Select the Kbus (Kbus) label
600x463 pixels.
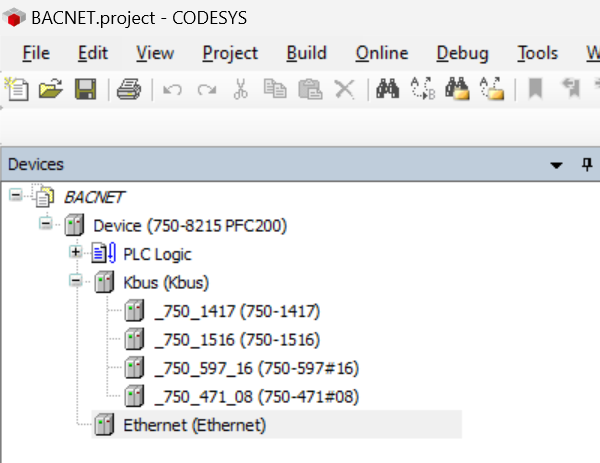tap(166, 283)
